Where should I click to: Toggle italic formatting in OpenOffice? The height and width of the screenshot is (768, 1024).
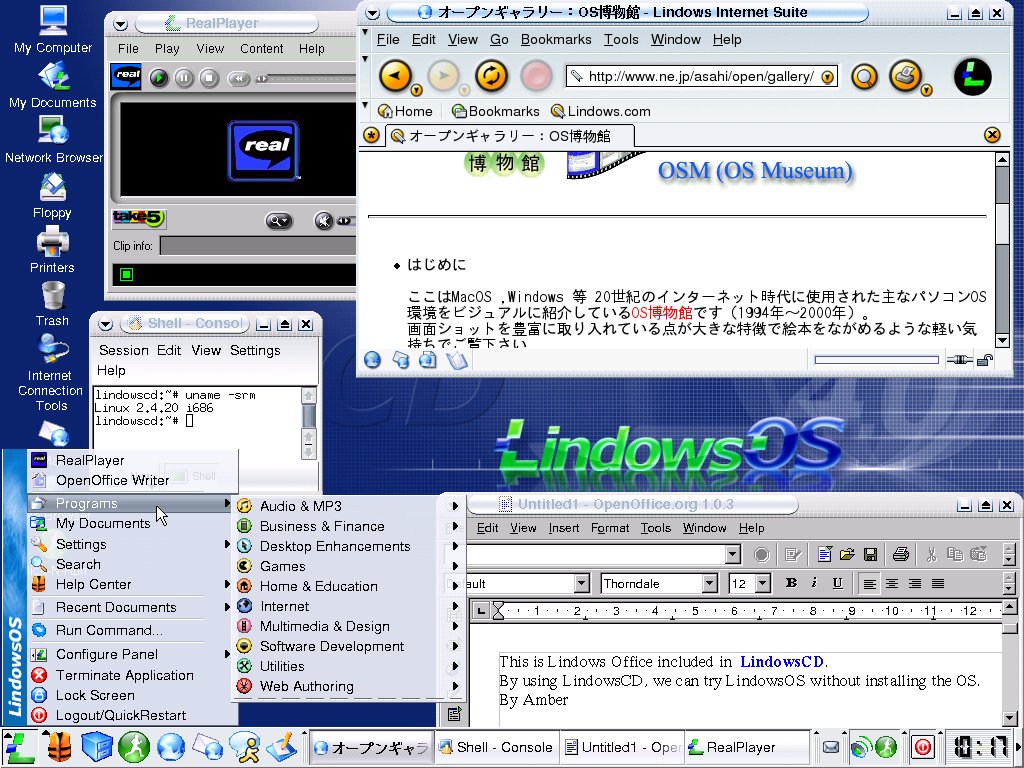click(x=814, y=583)
